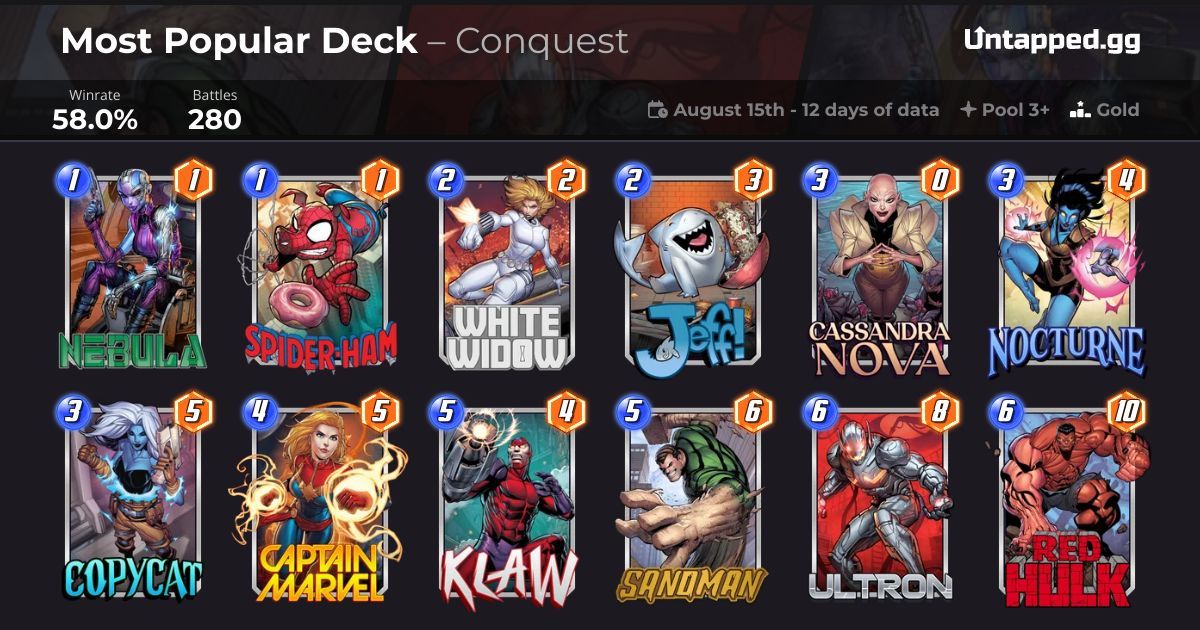Click the 58.0% winrate value
This screenshot has height=630, width=1200.
tap(95, 120)
